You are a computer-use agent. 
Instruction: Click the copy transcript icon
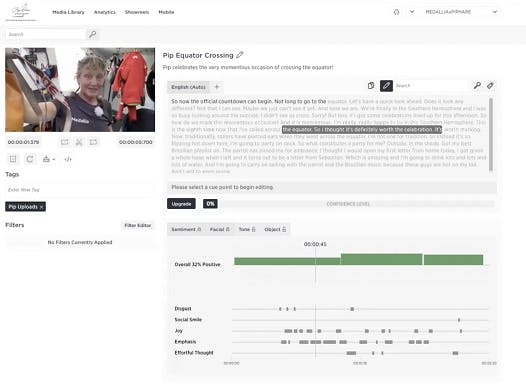(x=371, y=86)
